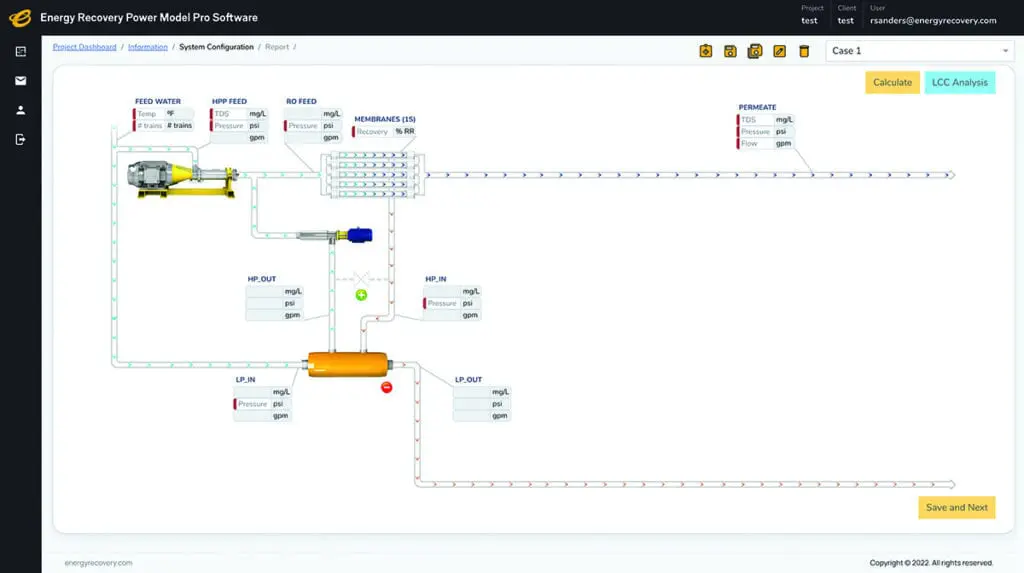Screen dimensions: 1024x573
Task: Click the edit case pencil icon
Action: tap(779, 51)
